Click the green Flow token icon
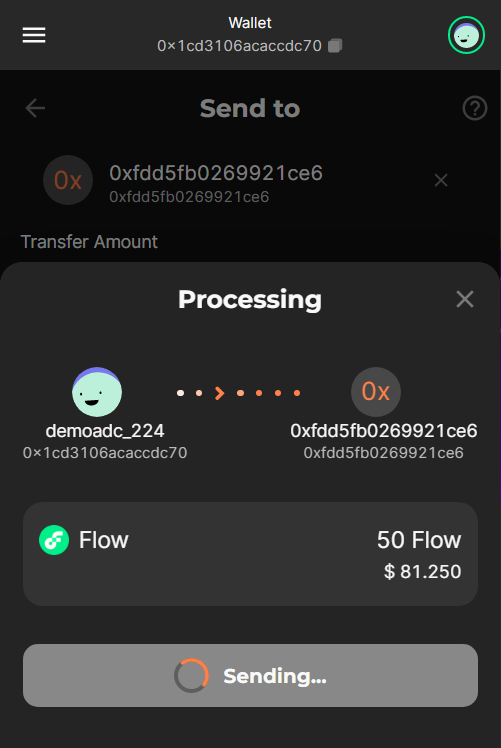The image size is (501, 748). [54, 540]
